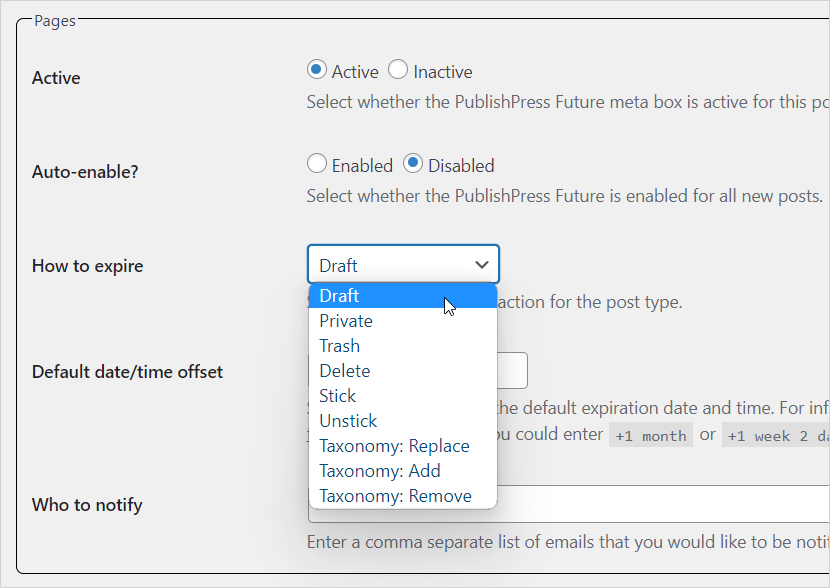Select the Active radio button
The width and height of the screenshot is (830, 588).
click(316, 70)
